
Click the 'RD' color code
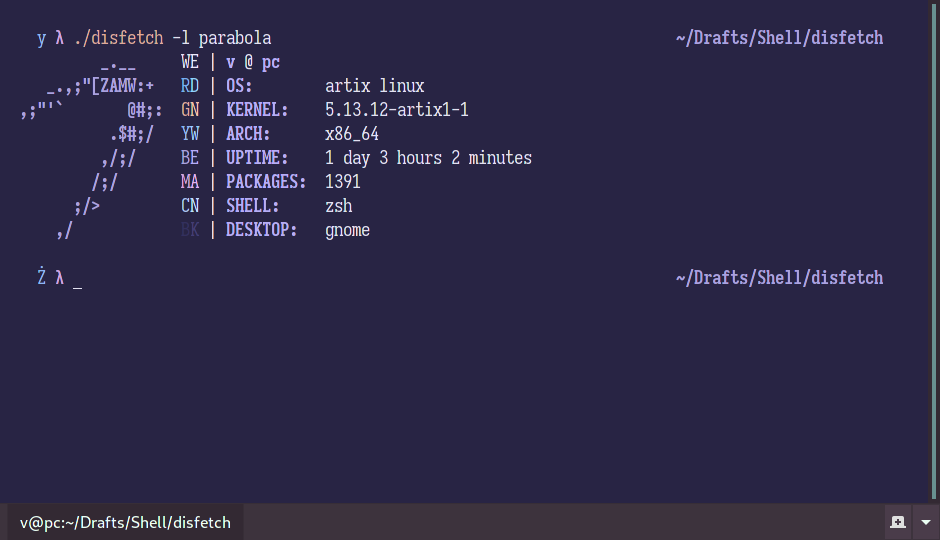[x=189, y=86]
